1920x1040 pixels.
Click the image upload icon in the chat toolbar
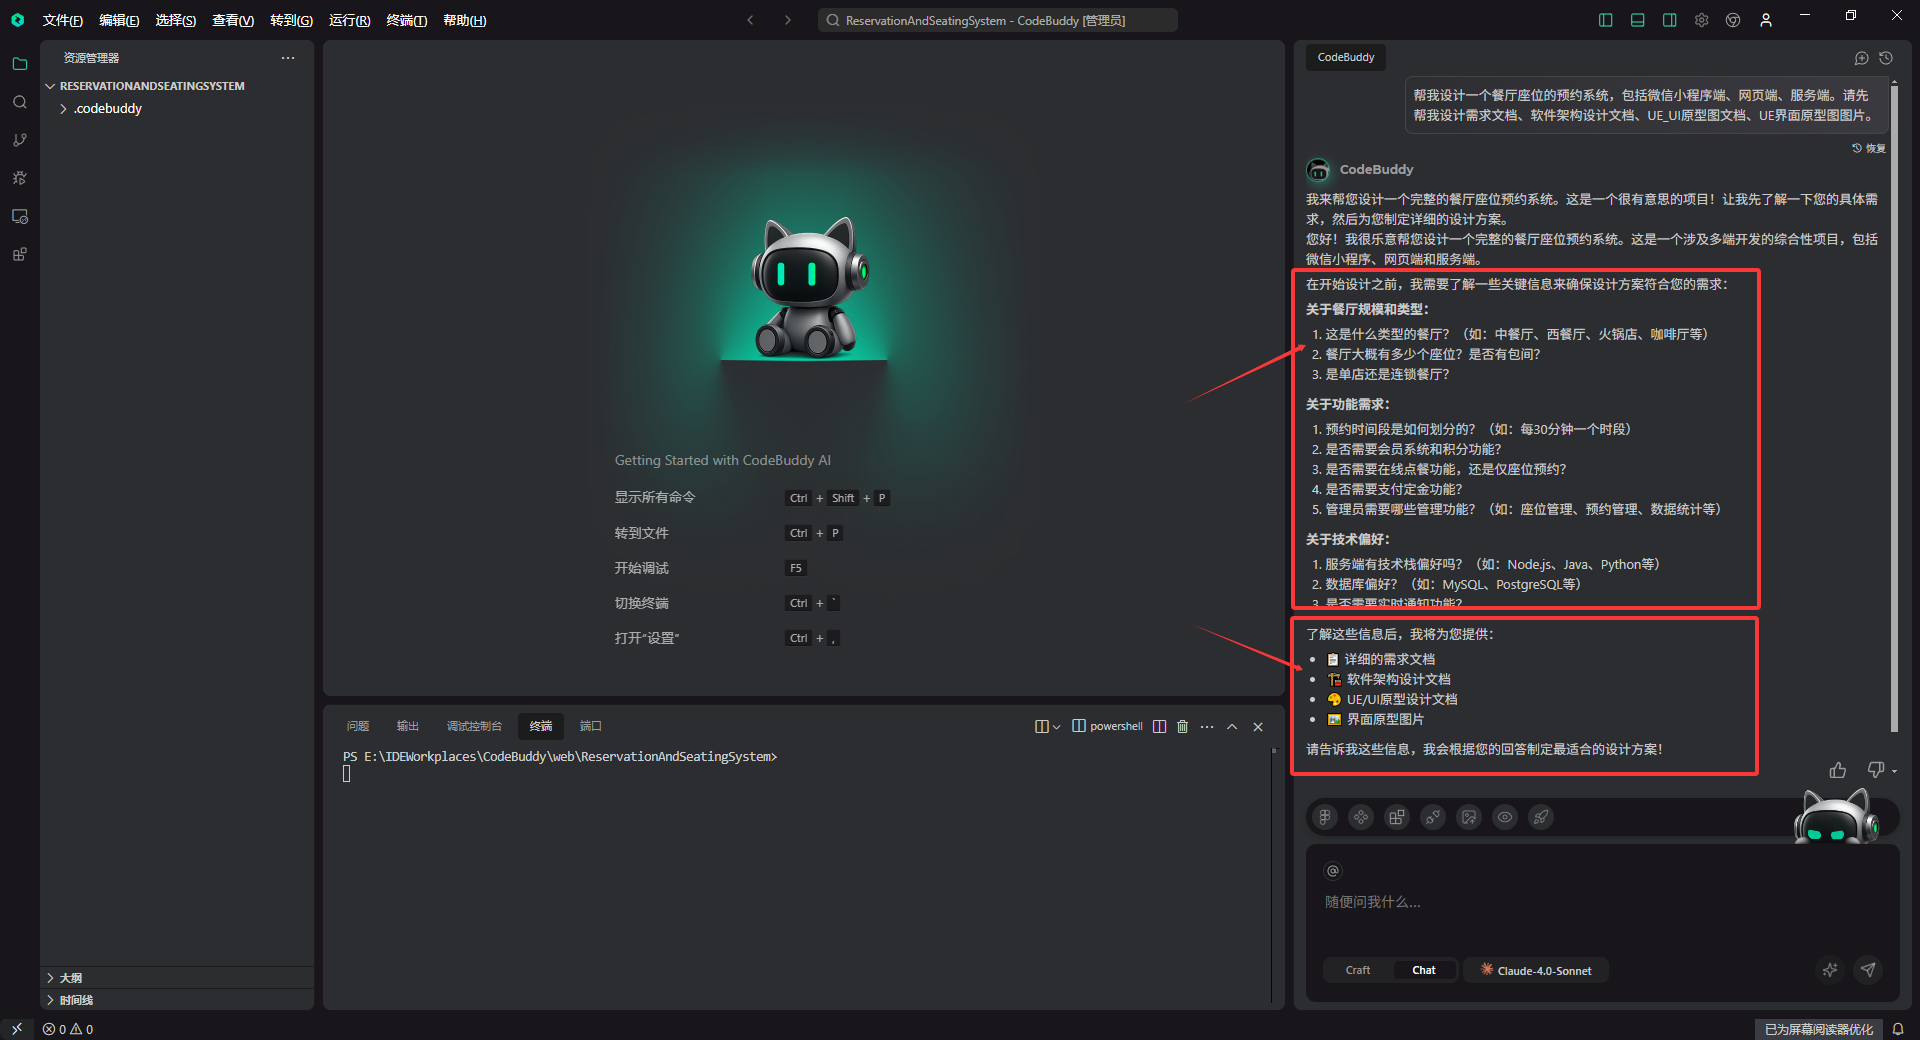(1469, 817)
